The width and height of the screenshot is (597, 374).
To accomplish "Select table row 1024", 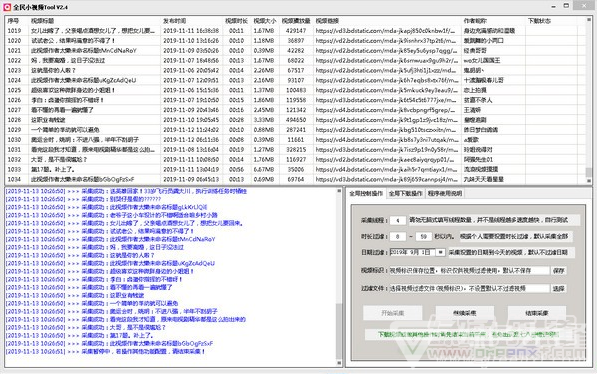I will 295,80.
